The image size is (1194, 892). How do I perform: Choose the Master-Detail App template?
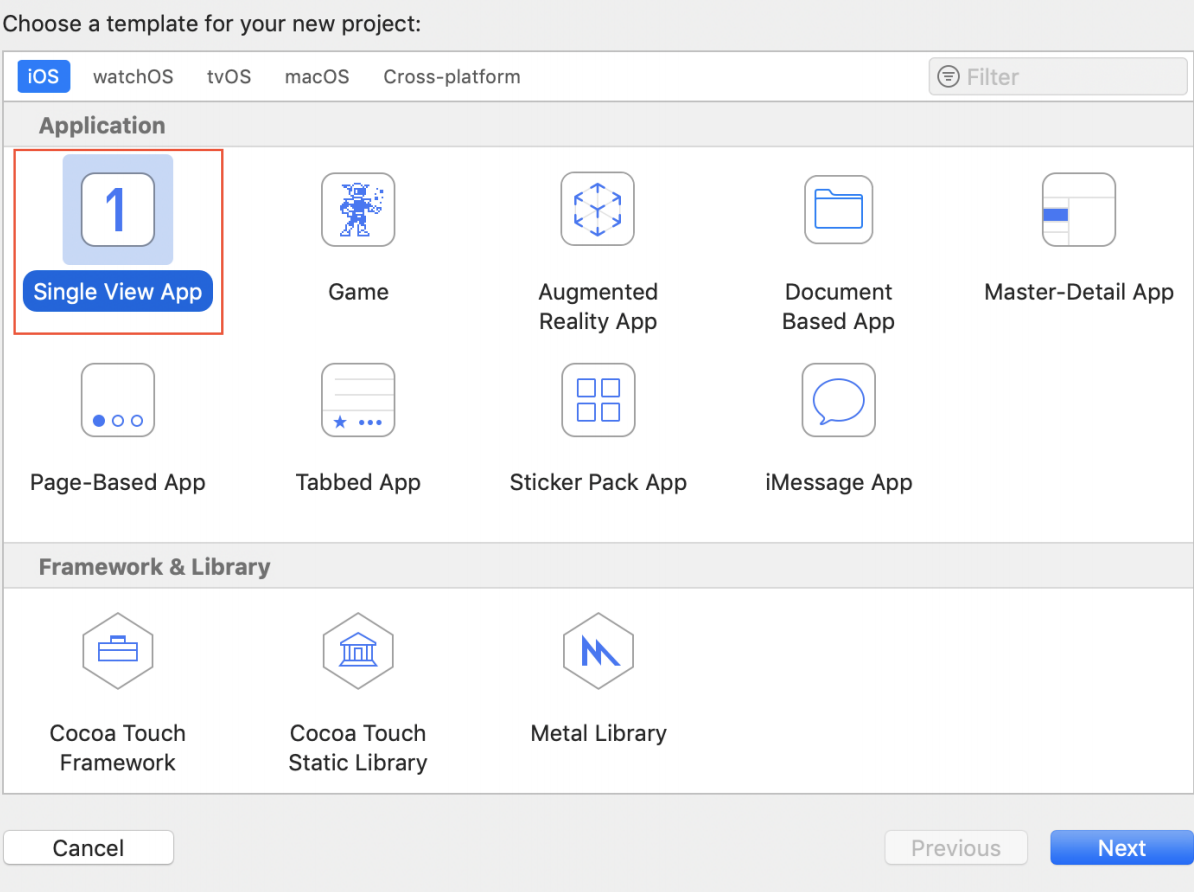(x=1078, y=209)
